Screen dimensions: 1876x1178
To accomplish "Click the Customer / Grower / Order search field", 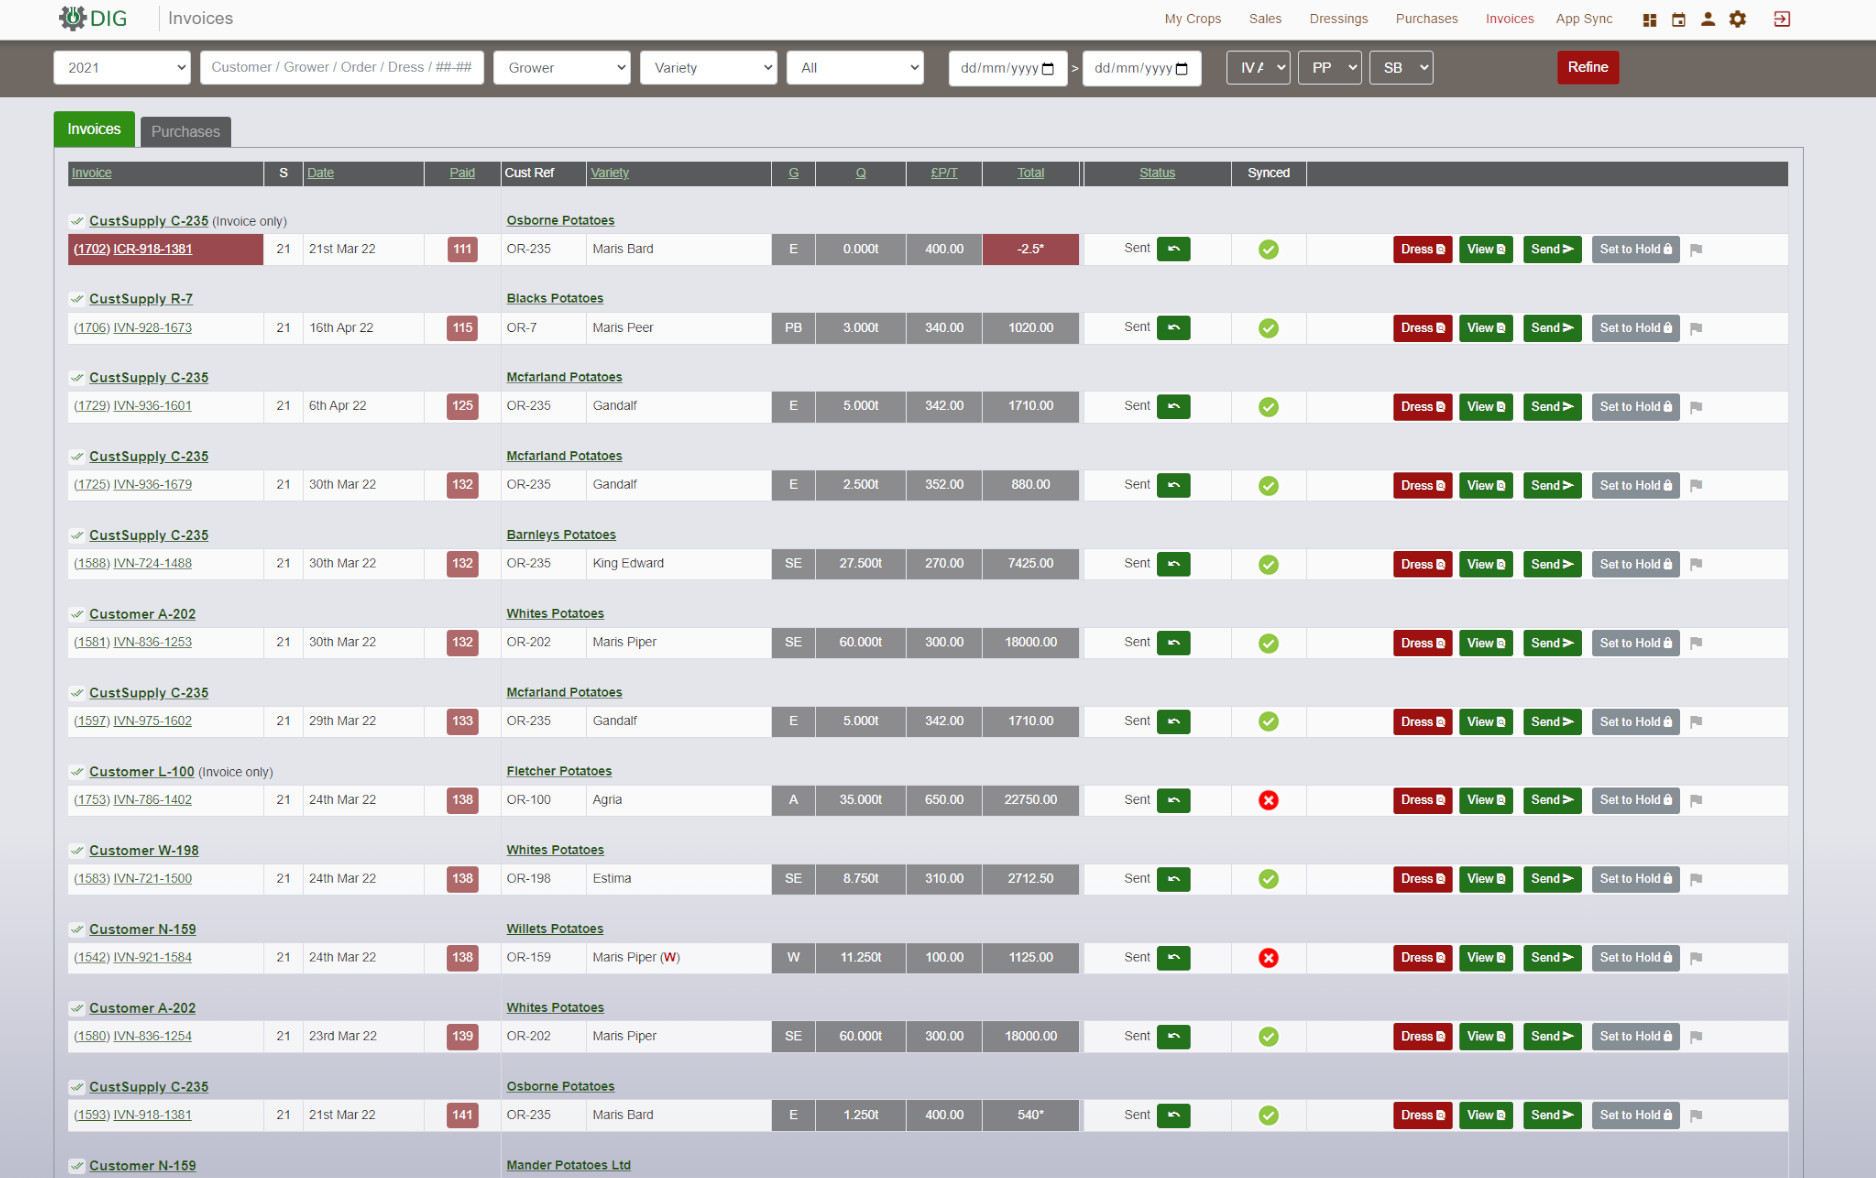I will pyautogui.click(x=342, y=67).
